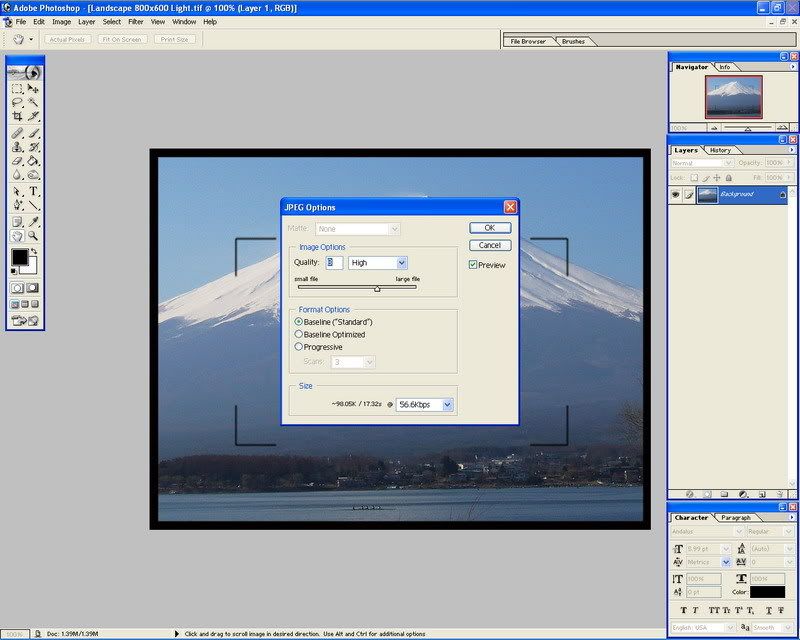Pick the Magic Wand tool
The height and width of the screenshot is (640, 800).
[x=33, y=102]
